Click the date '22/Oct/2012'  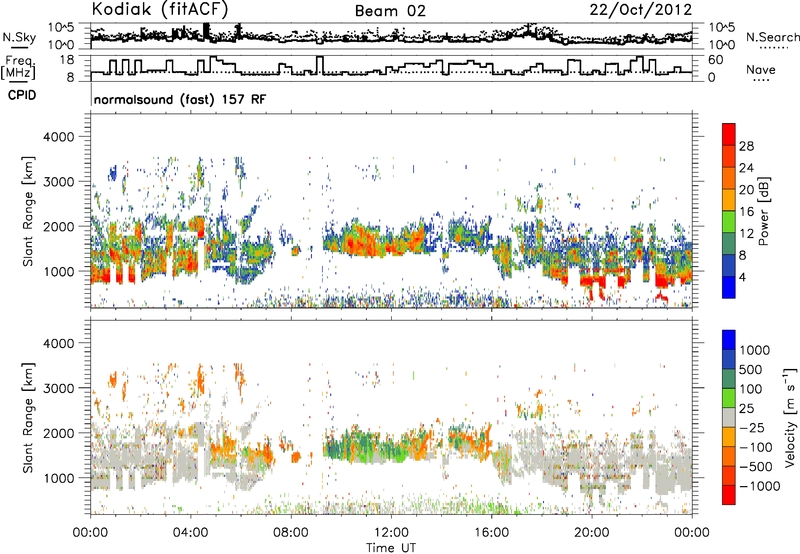(x=641, y=10)
